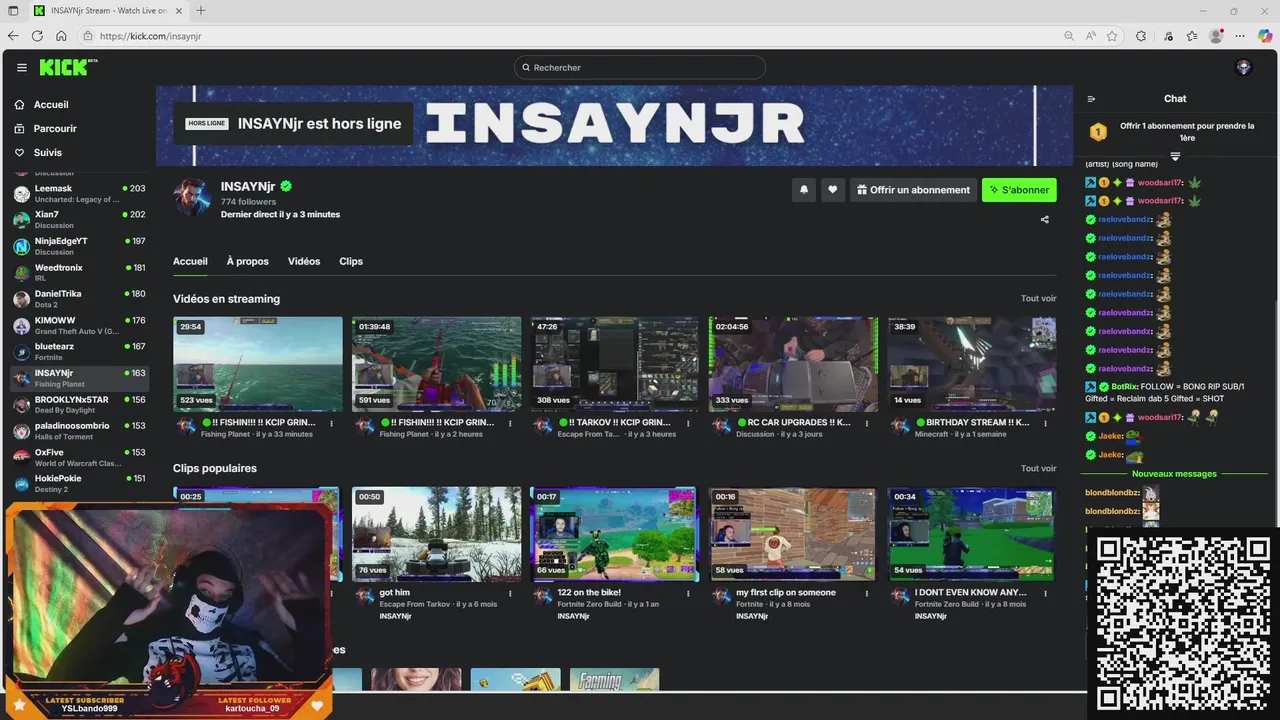Image resolution: width=1280 pixels, height=720 pixels.
Task: Click BotRix username in chat
Action: [1124, 387]
